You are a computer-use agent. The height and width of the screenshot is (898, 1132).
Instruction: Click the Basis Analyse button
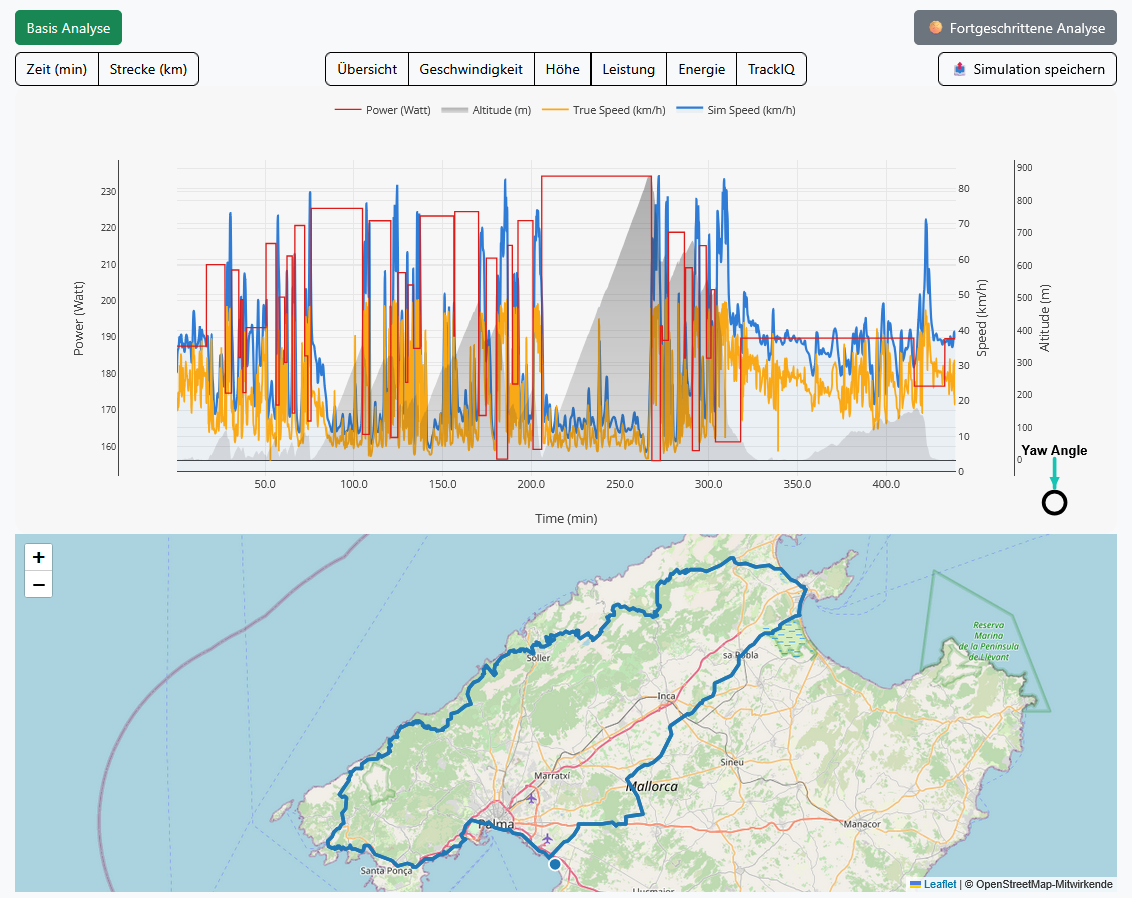tap(68, 28)
